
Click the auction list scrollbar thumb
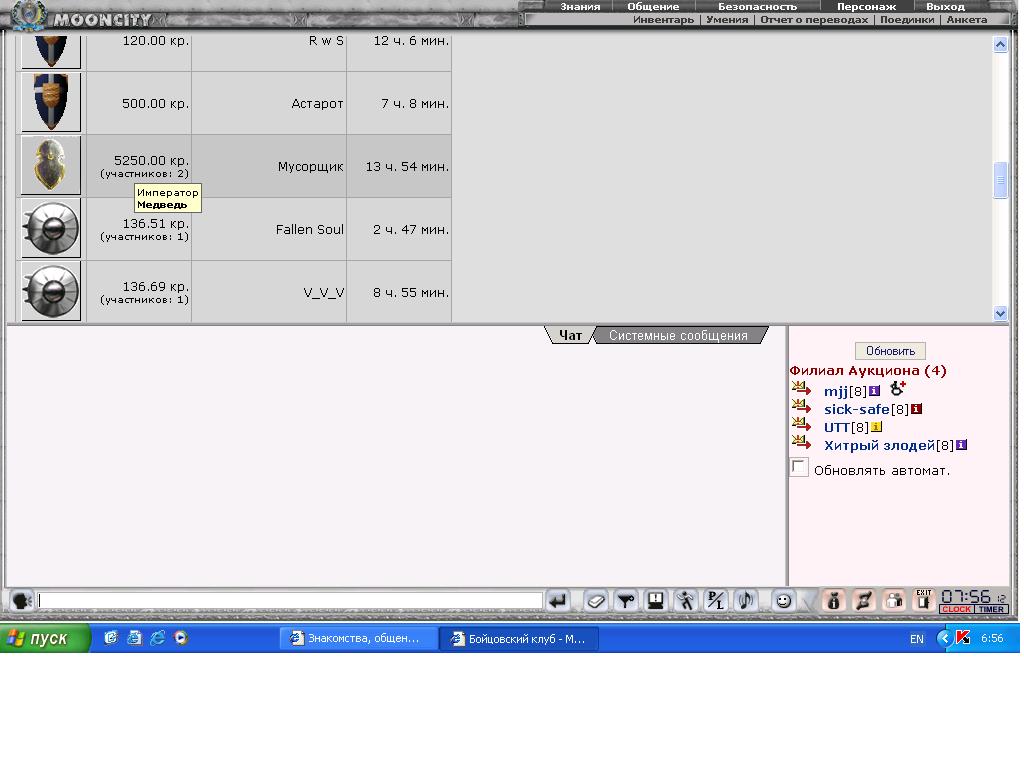(1000, 180)
